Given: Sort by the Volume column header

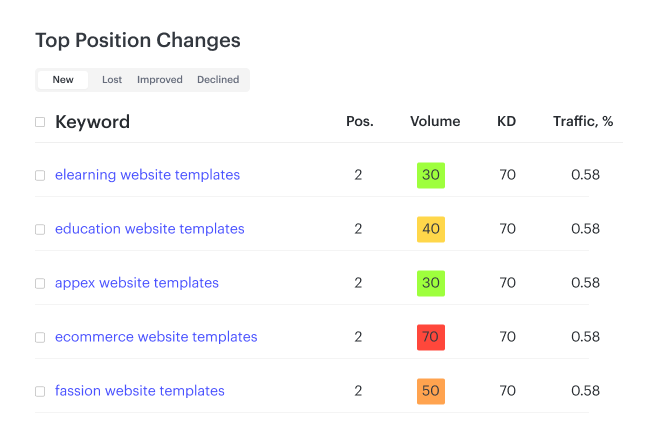Looking at the screenshot, I should pyautogui.click(x=435, y=122).
